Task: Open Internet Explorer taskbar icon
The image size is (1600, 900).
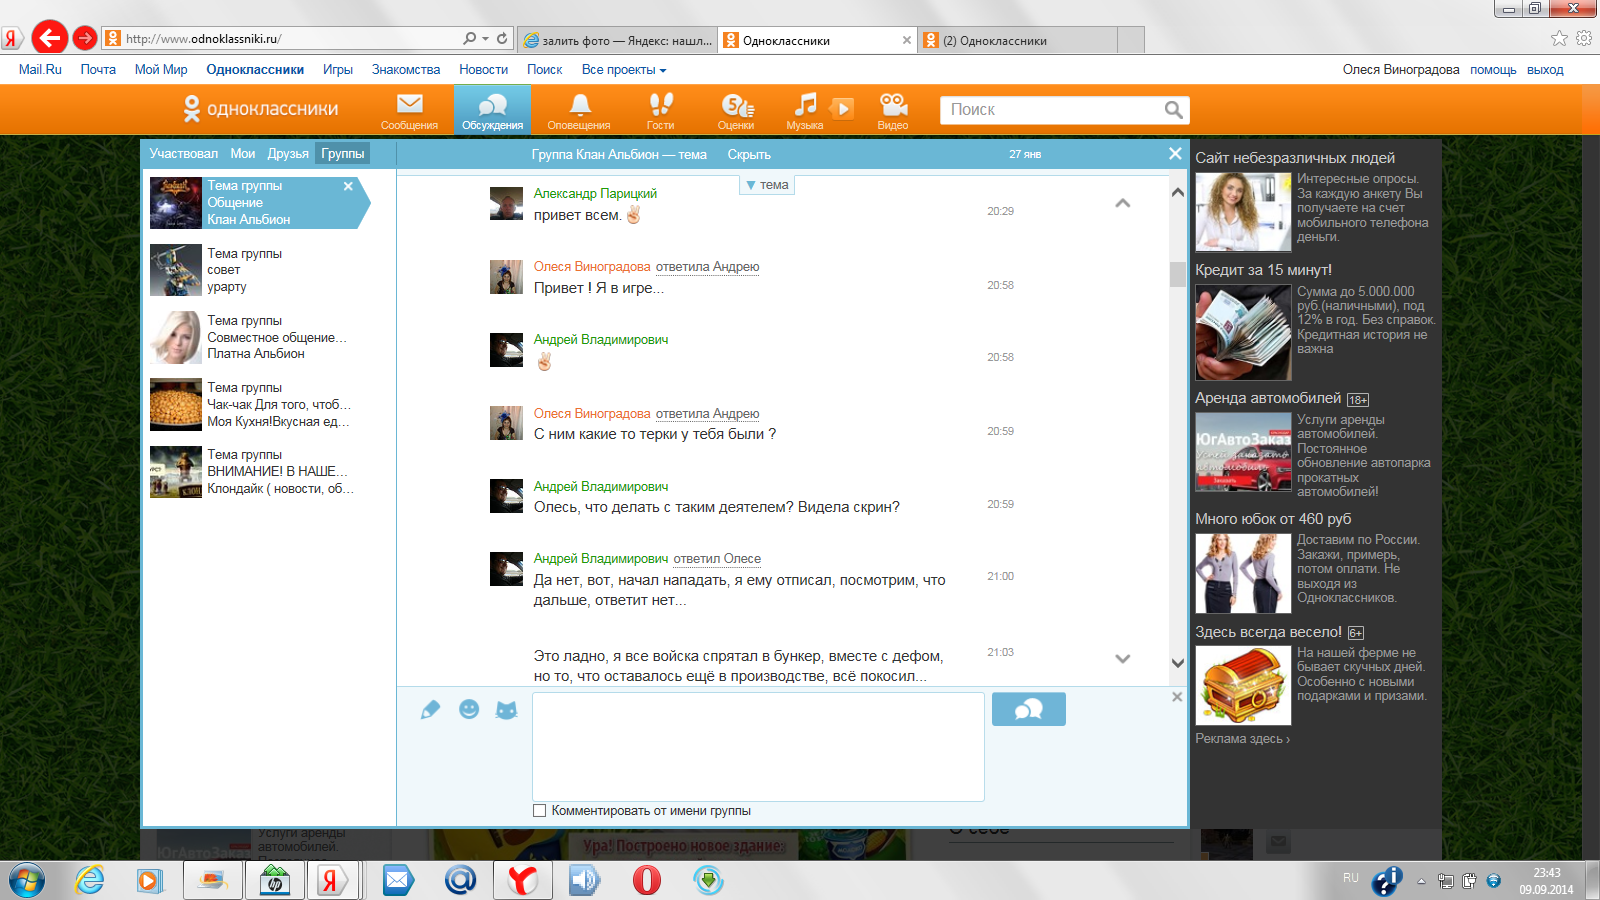Action: coord(90,881)
